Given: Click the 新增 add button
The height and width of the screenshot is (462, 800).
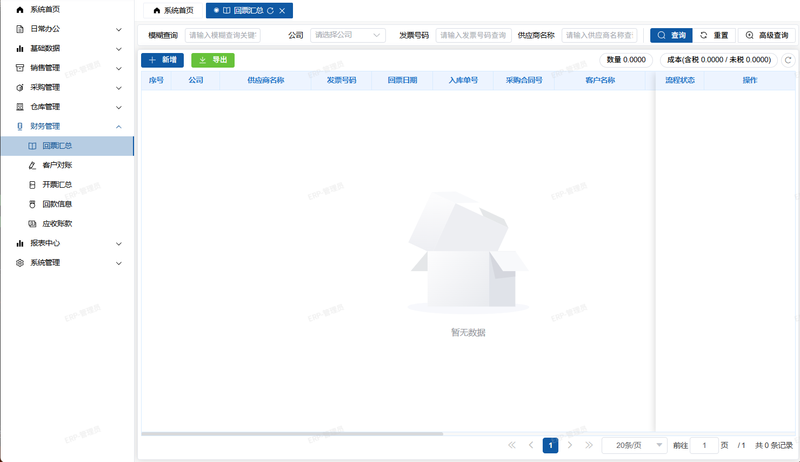Looking at the screenshot, I should point(162,60).
